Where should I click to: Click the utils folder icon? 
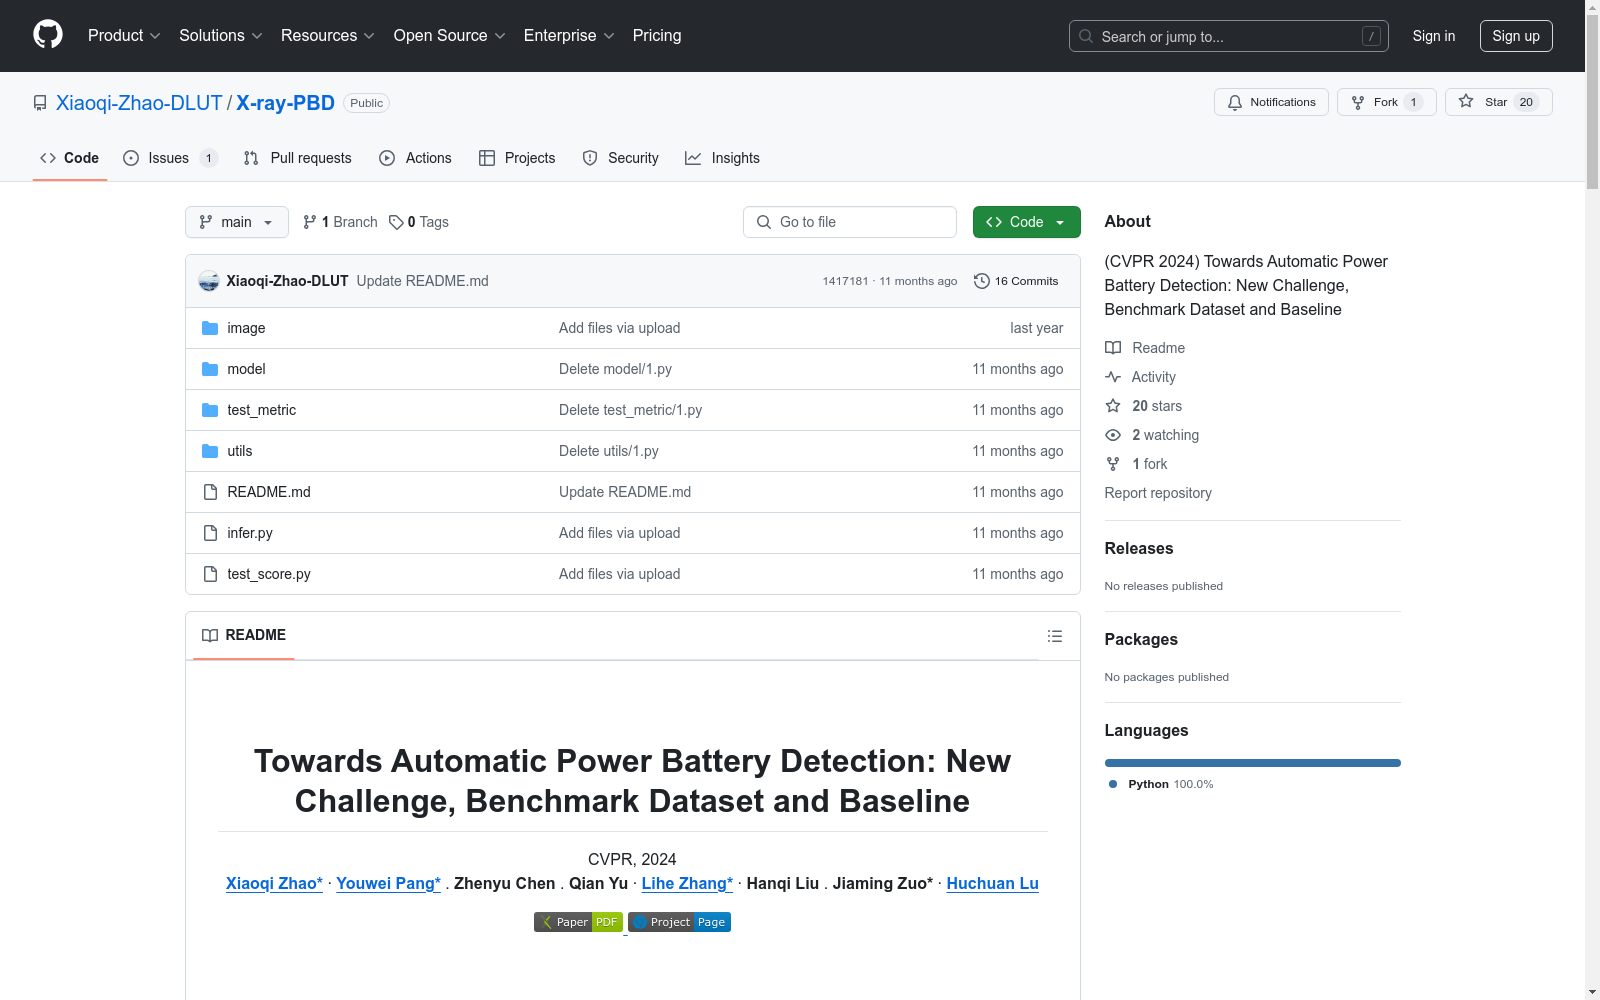[210, 451]
